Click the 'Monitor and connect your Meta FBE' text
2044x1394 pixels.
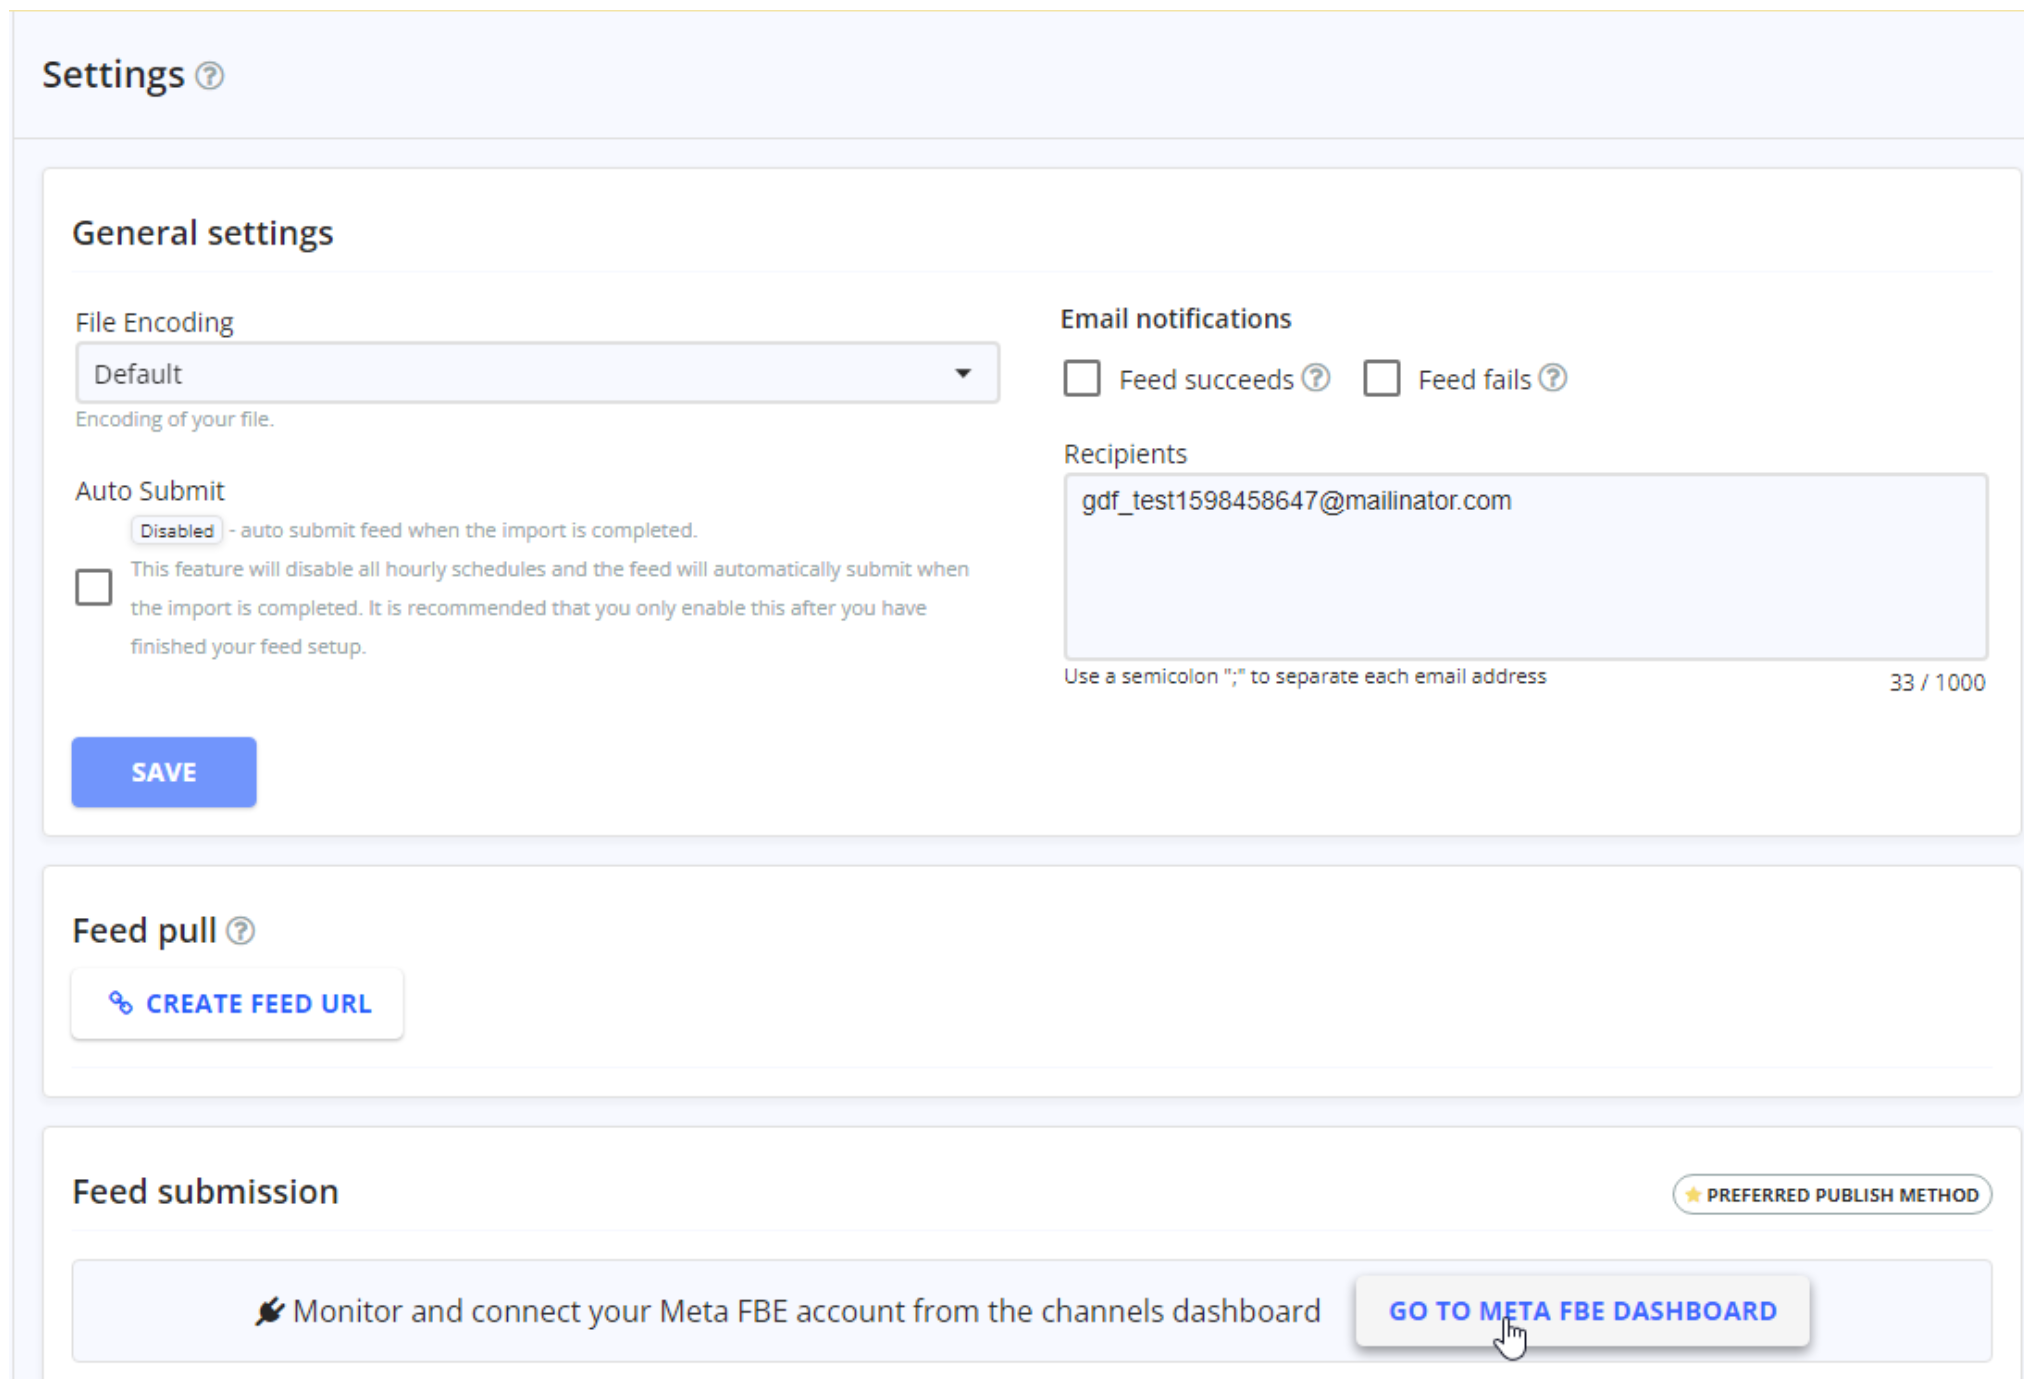(808, 1313)
